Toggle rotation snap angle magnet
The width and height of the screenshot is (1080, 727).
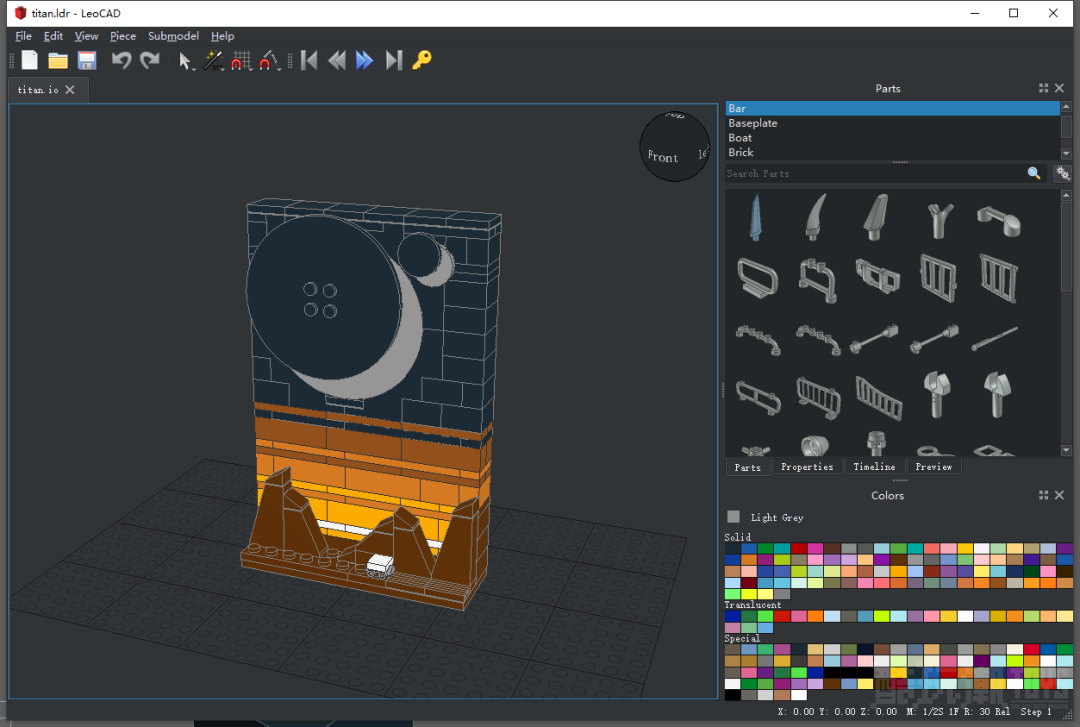click(x=269, y=61)
